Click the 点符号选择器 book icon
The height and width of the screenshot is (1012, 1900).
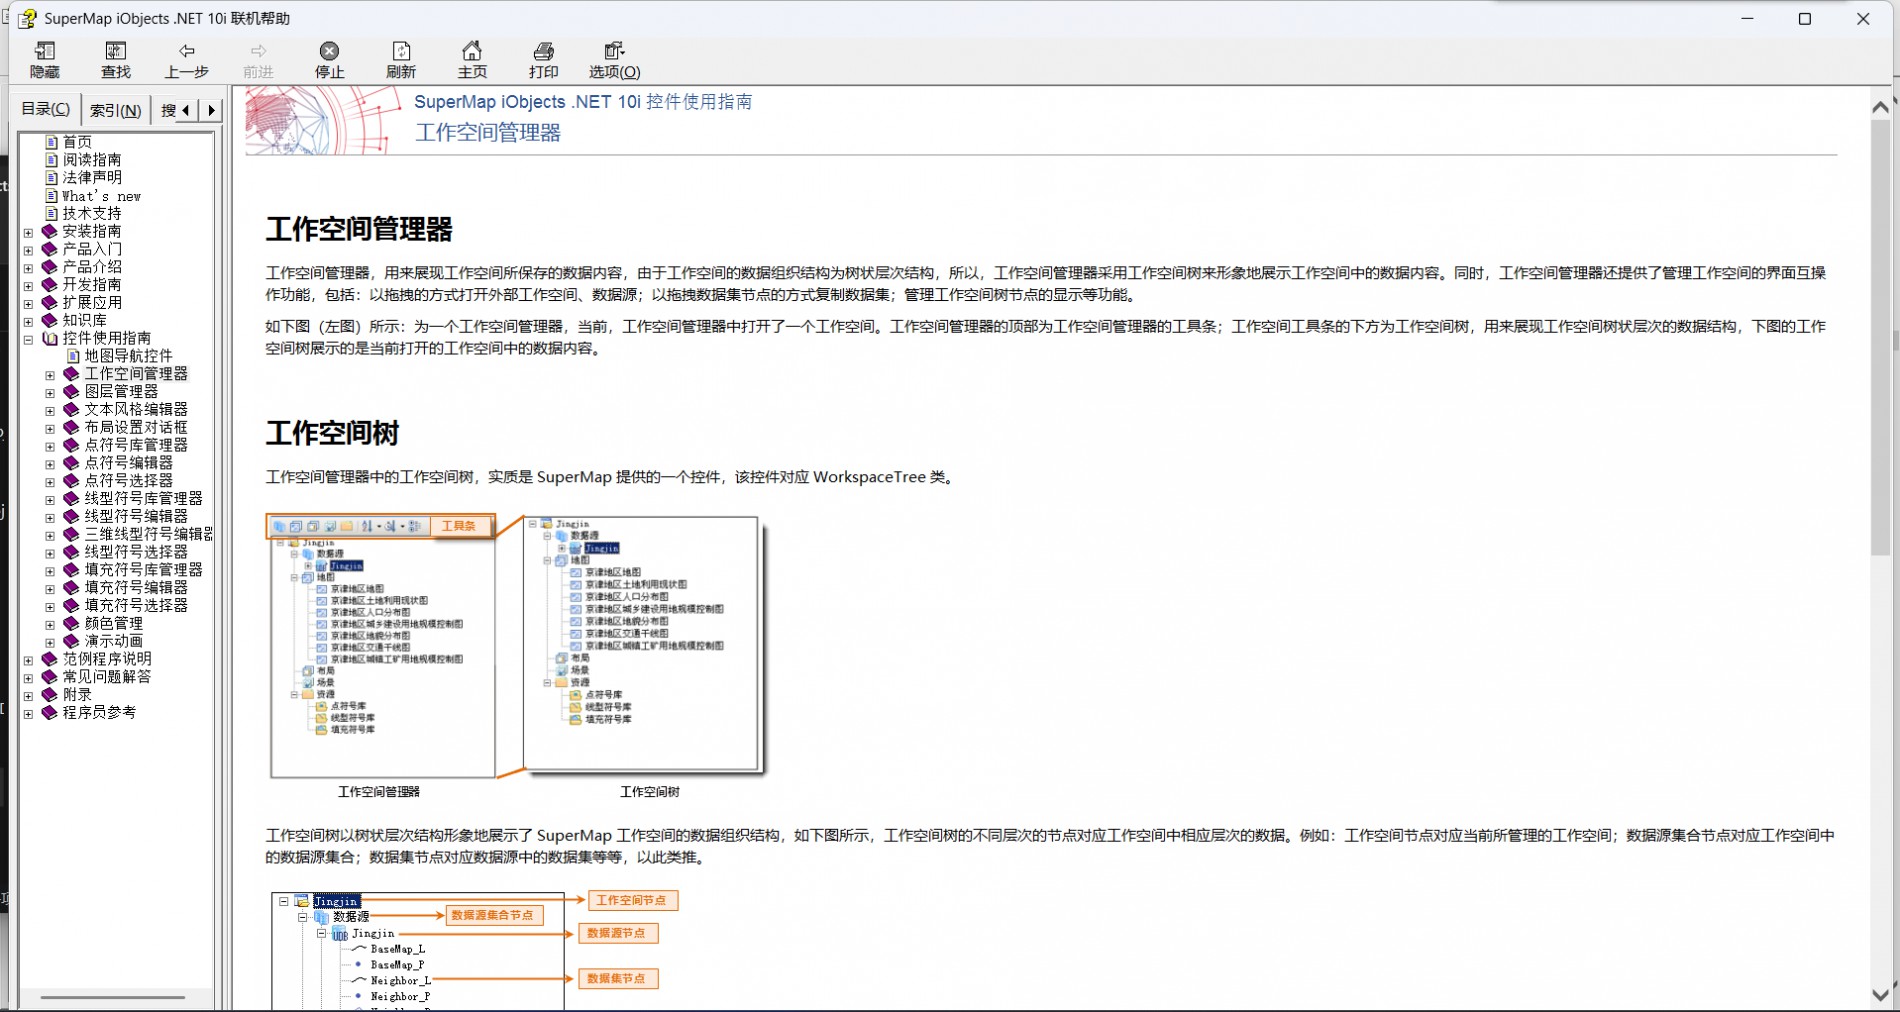coord(71,480)
